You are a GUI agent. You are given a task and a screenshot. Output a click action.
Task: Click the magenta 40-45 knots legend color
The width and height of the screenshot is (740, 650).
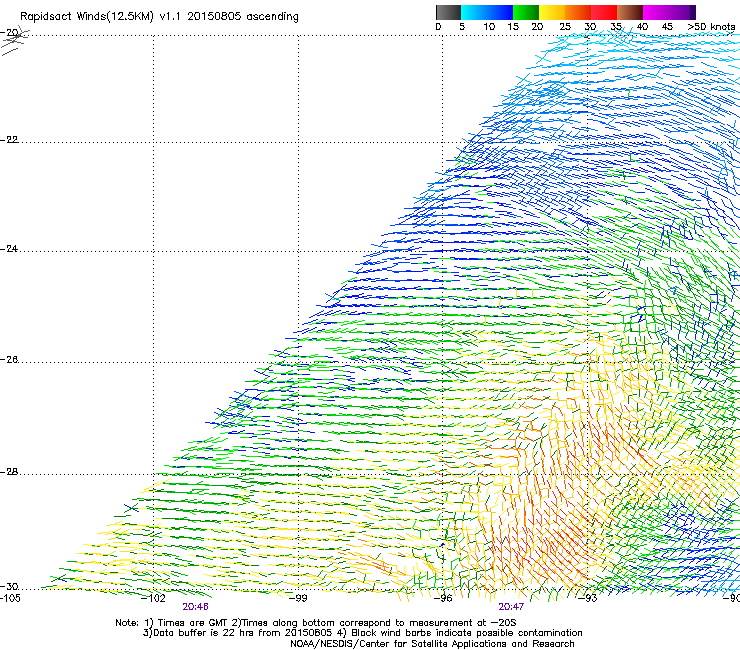pyautogui.click(x=656, y=12)
